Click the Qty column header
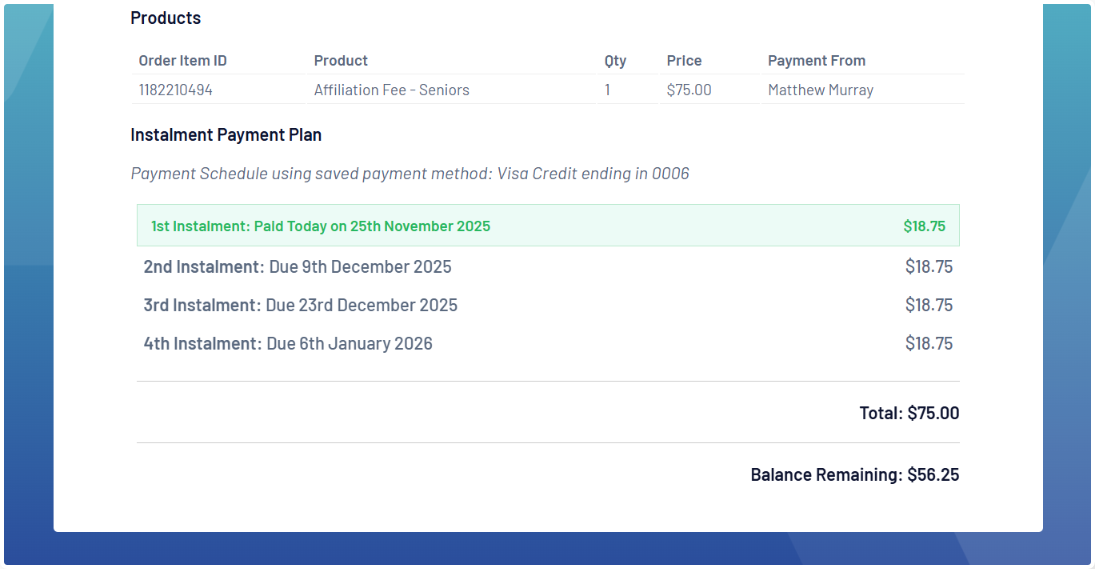Image resolution: width=1095 pixels, height=569 pixels. (615, 61)
